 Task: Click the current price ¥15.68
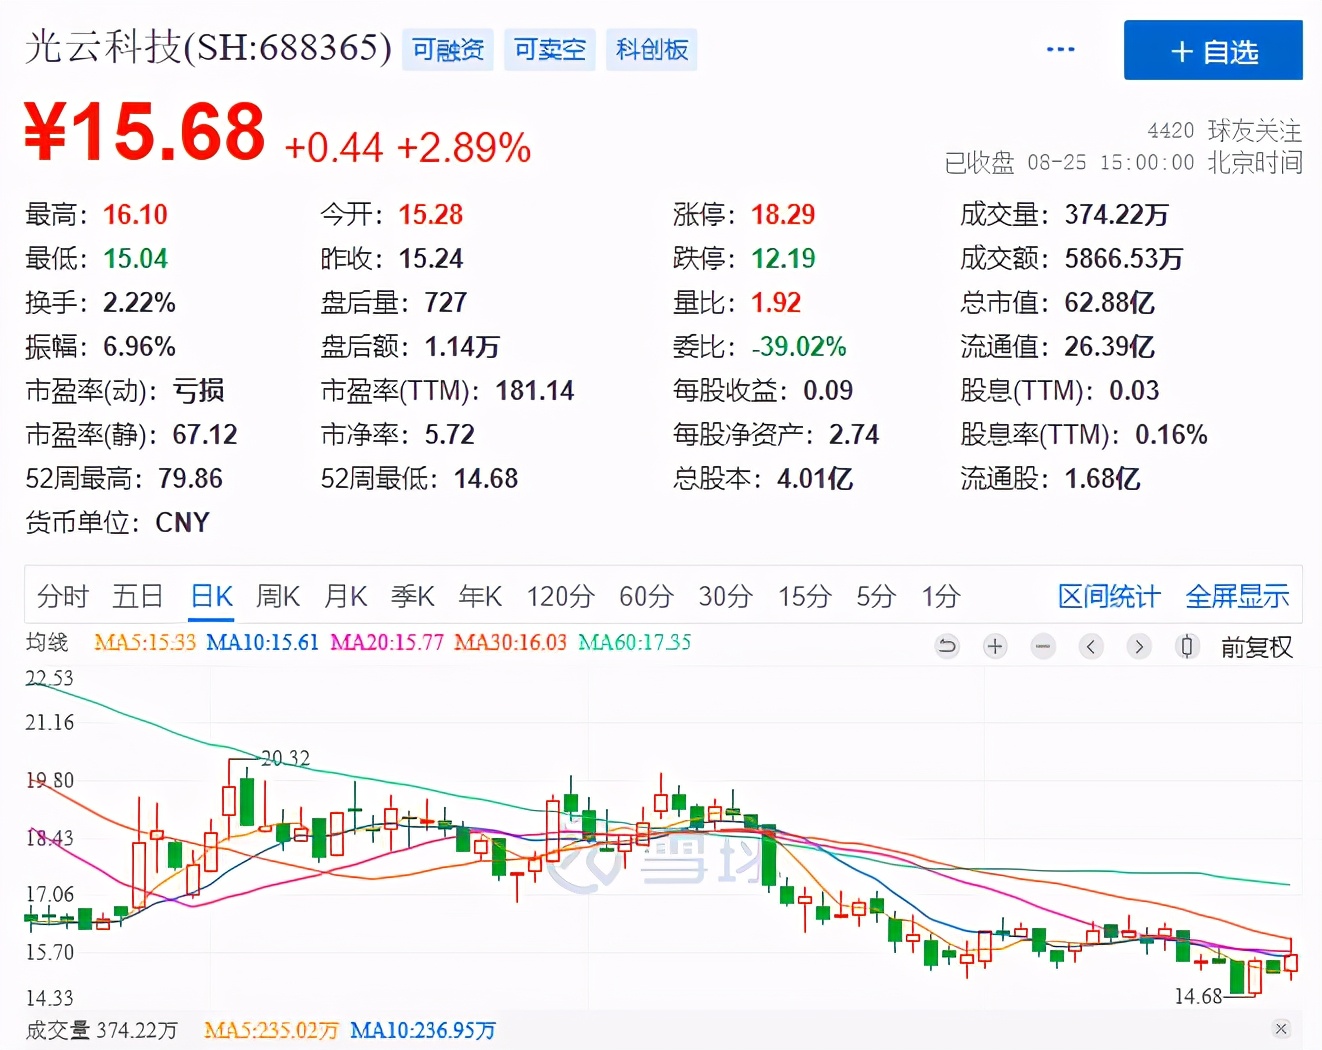[x=145, y=132]
